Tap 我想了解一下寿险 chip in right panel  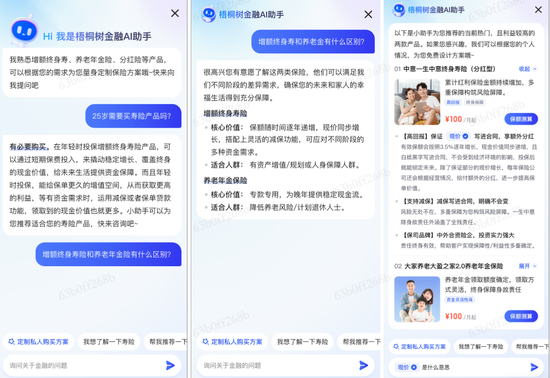481,346
